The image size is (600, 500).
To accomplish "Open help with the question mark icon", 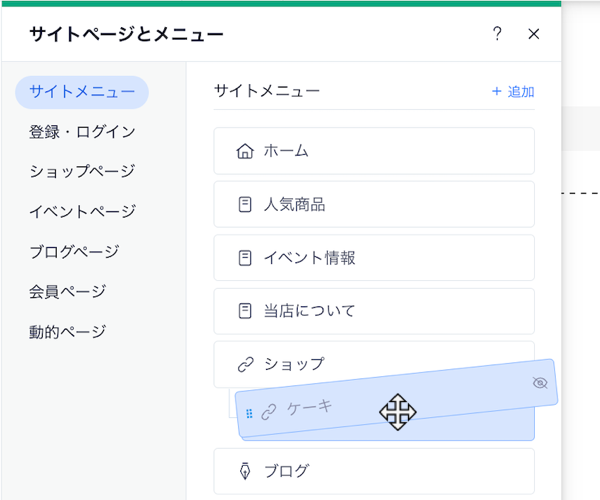I will tap(497, 34).
